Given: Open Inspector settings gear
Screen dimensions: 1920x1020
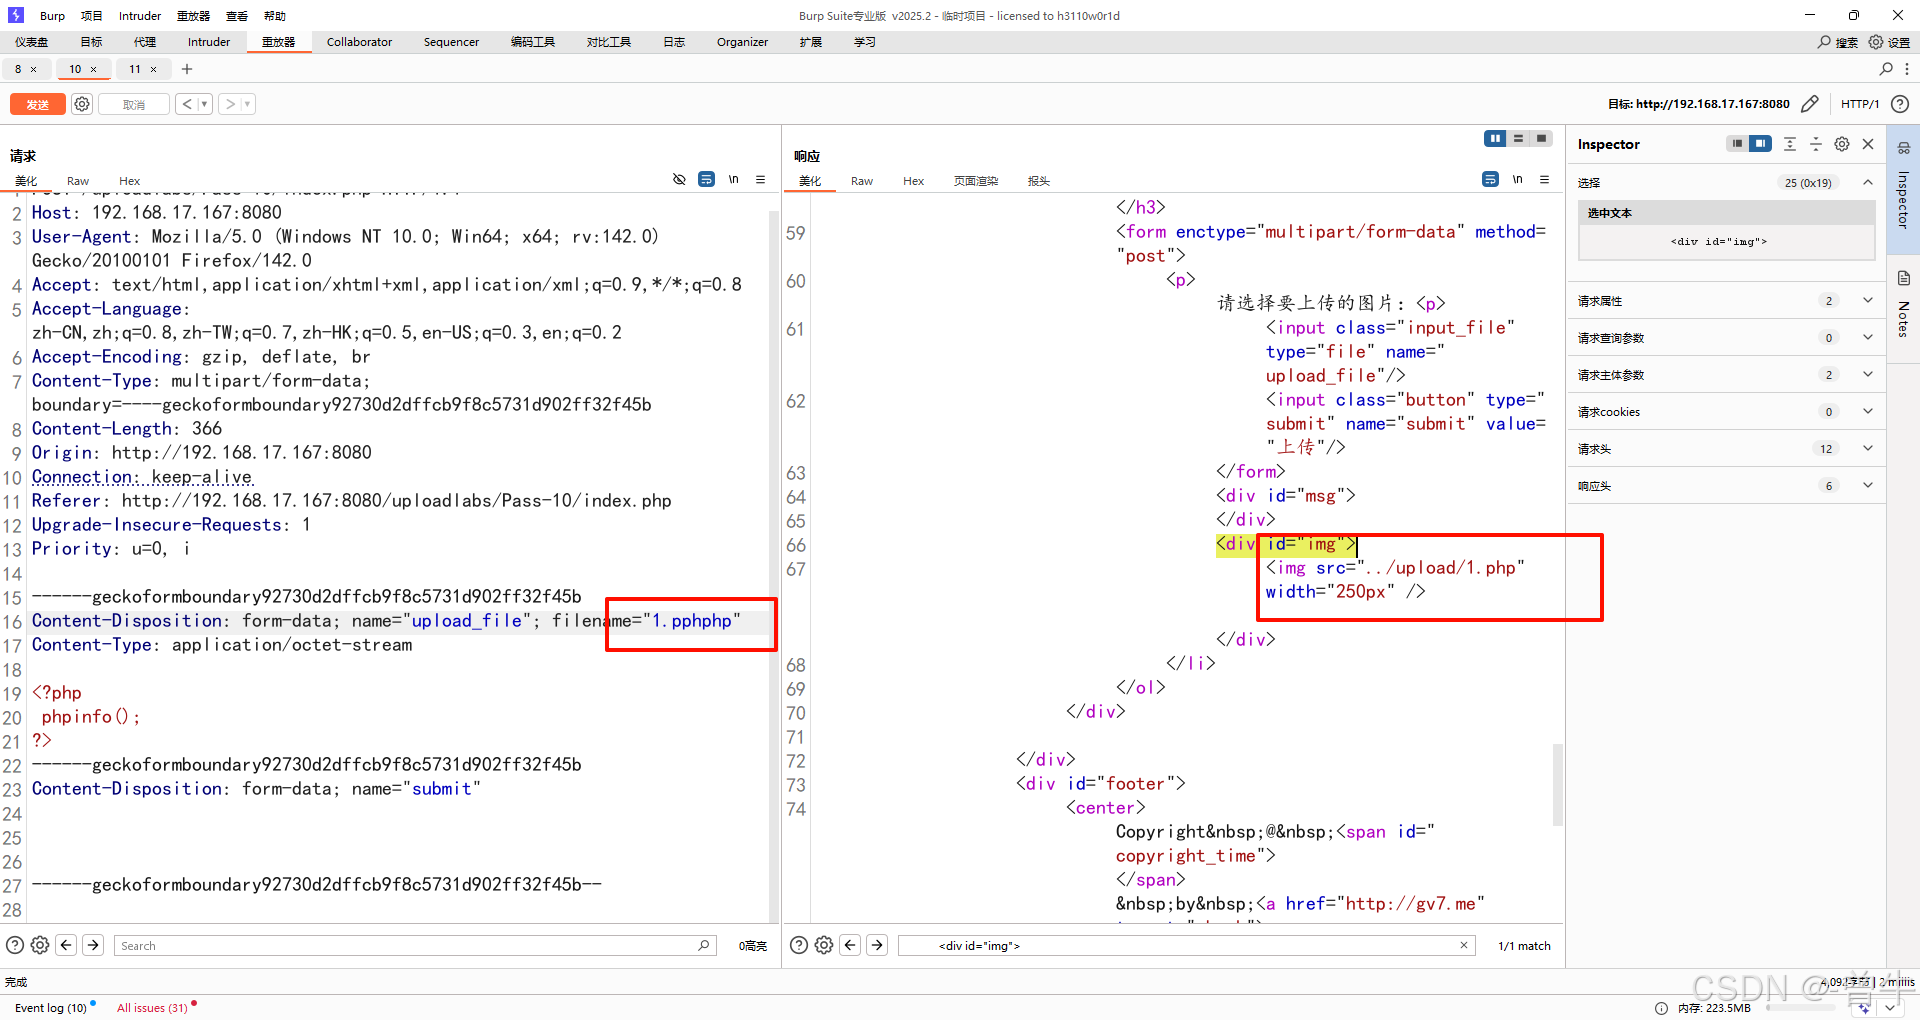Looking at the screenshot, I should (1842, 144).
